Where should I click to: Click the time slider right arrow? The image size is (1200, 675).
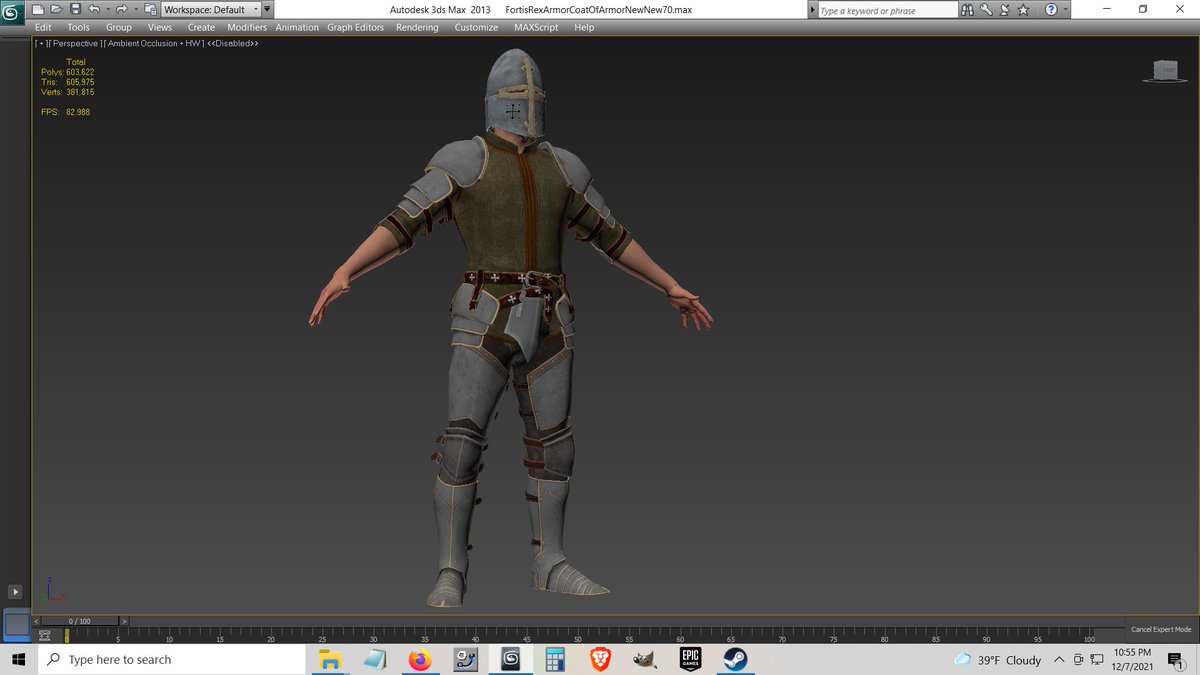click(x=123, y=621)
